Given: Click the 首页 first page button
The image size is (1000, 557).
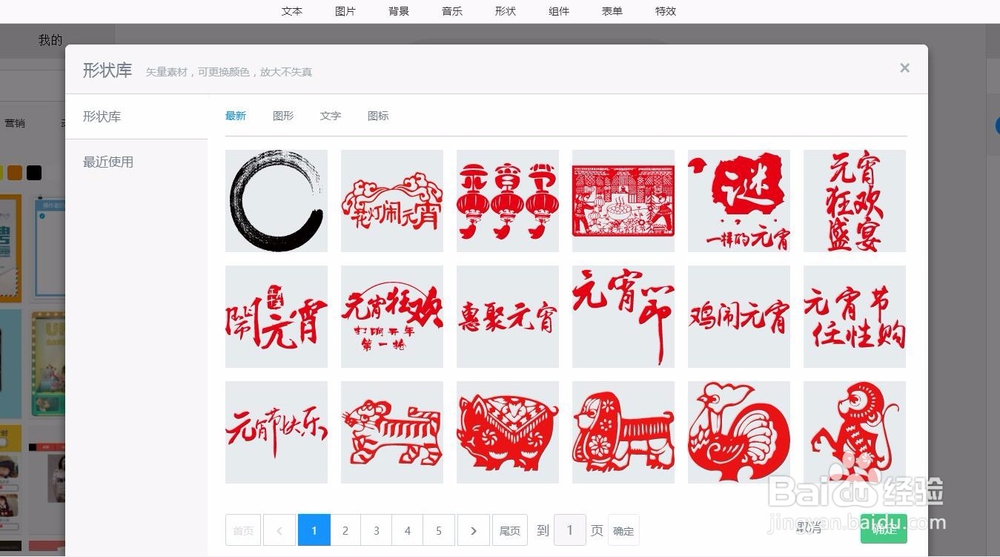Looking at the screenshot, I should point(243,530).
